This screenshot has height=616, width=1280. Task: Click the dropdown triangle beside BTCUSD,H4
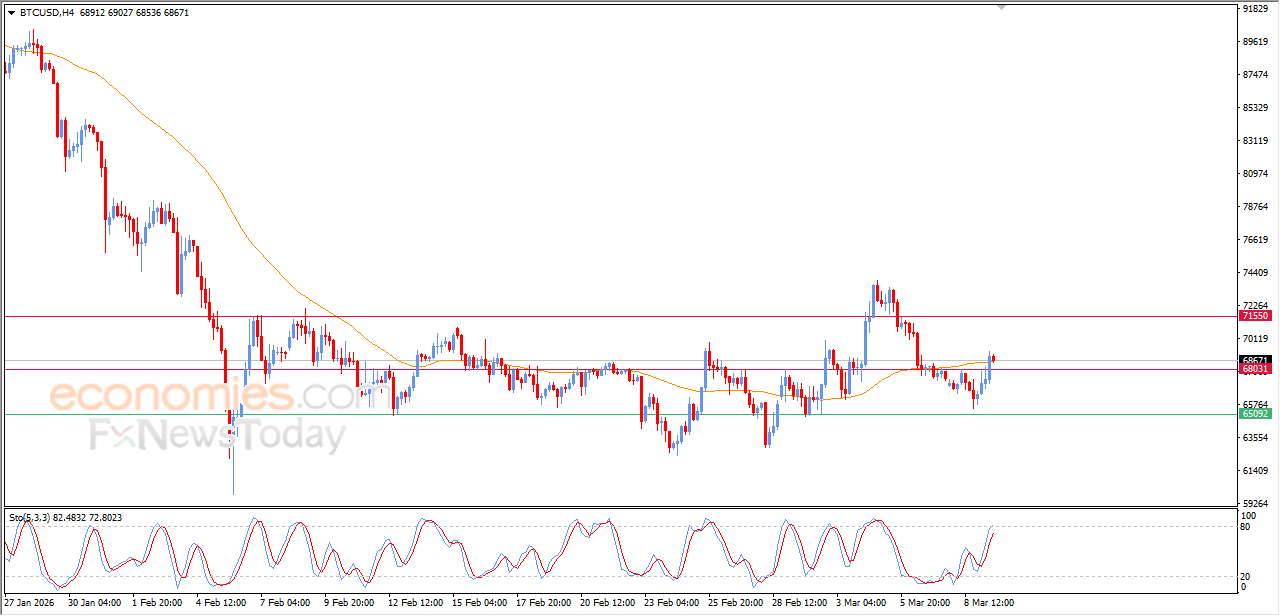coord(11,13)
